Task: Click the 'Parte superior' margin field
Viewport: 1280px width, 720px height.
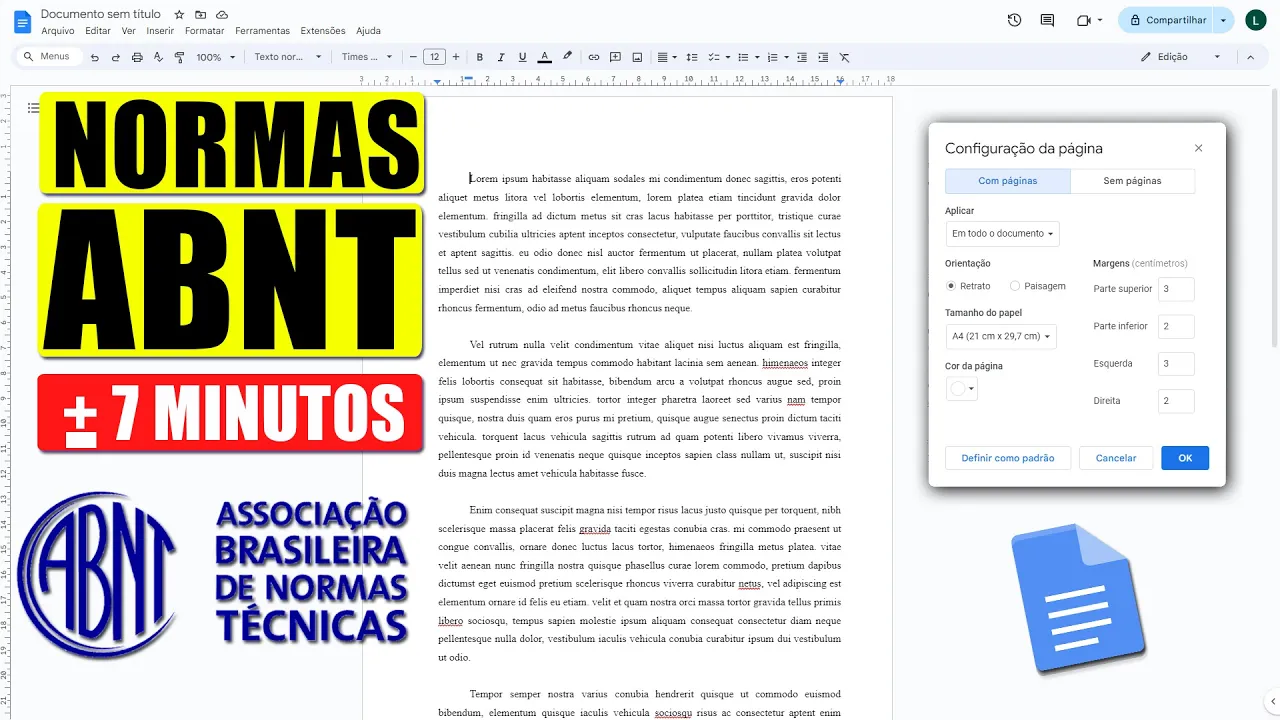Action: [1176, 289]
